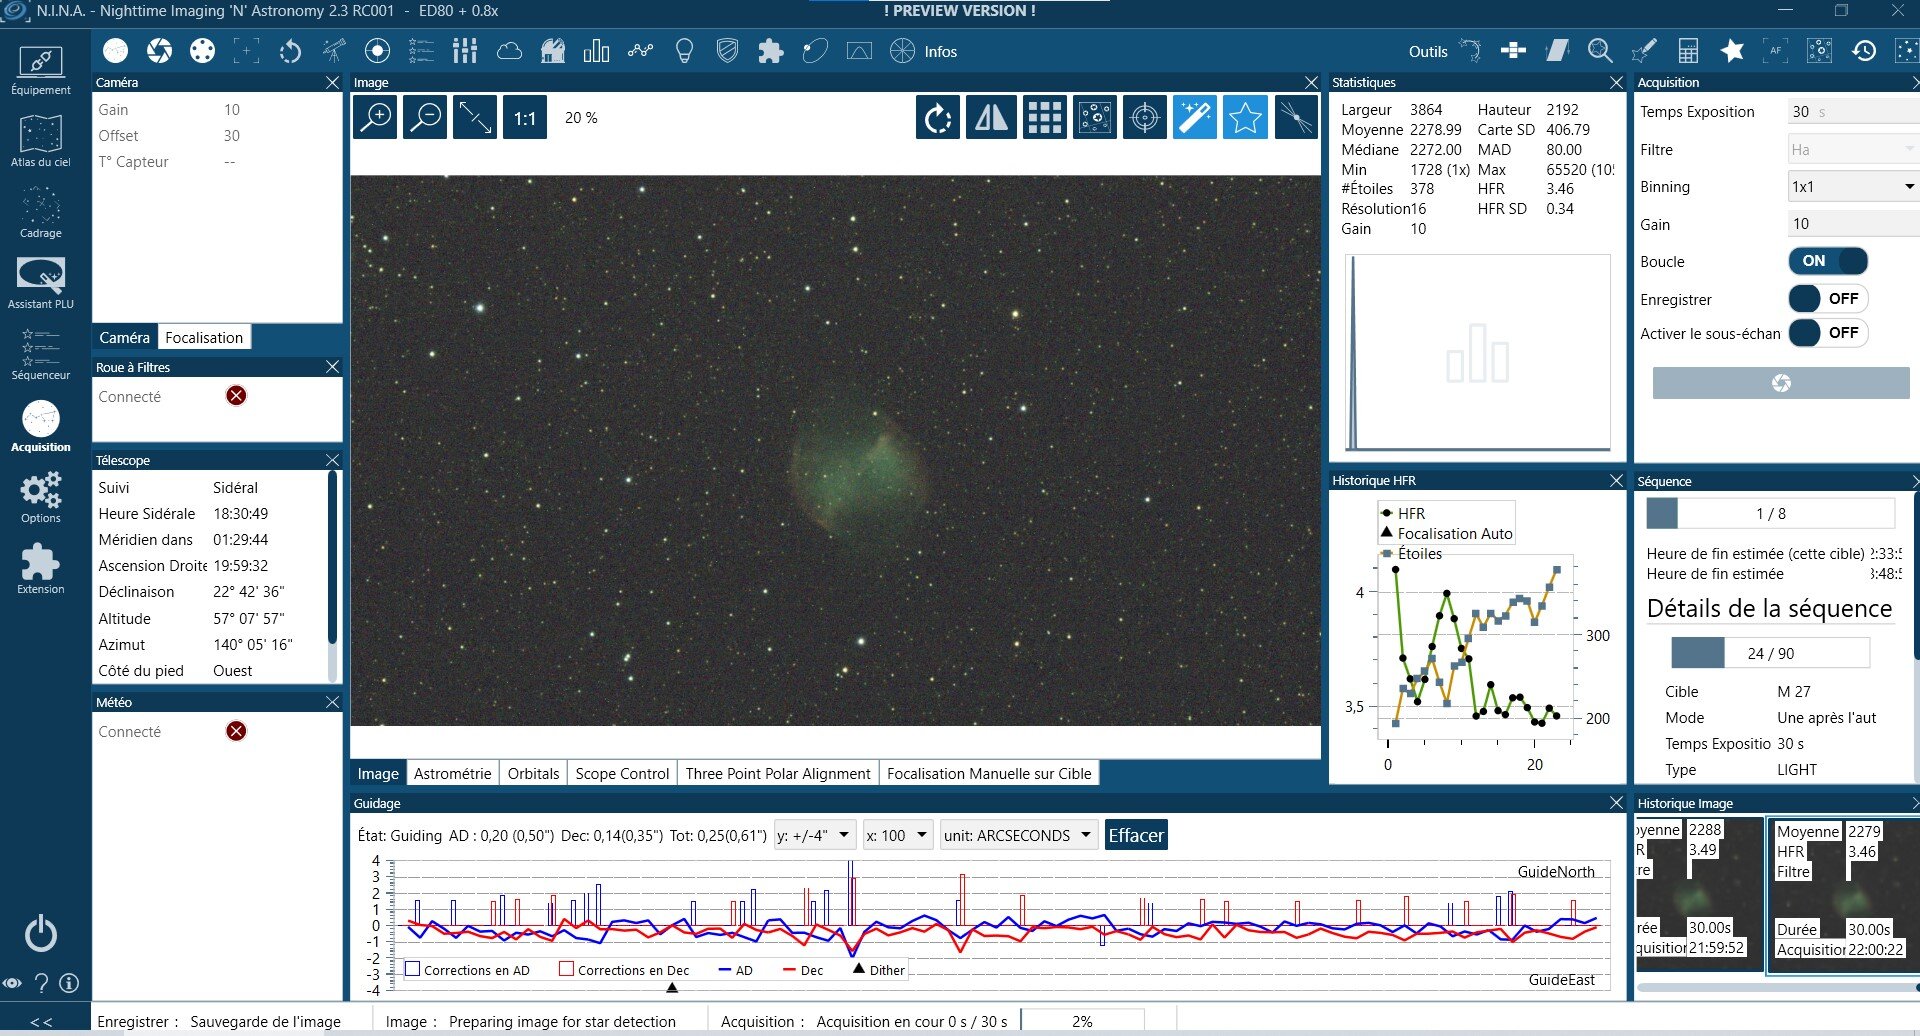Toggle the Activer le sous-échantillon switch

1827,332
